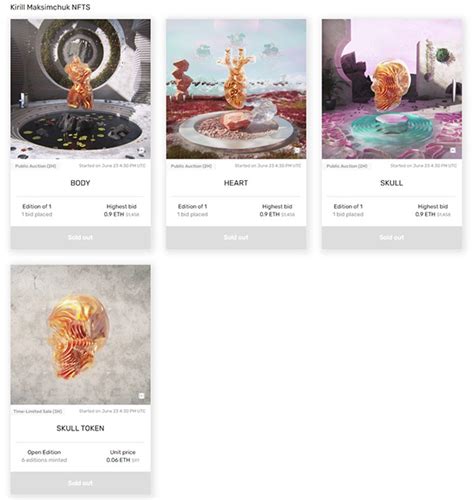Open the BODY artwork thumbnail
Screen dimensions: 474x500
[80, 89]
